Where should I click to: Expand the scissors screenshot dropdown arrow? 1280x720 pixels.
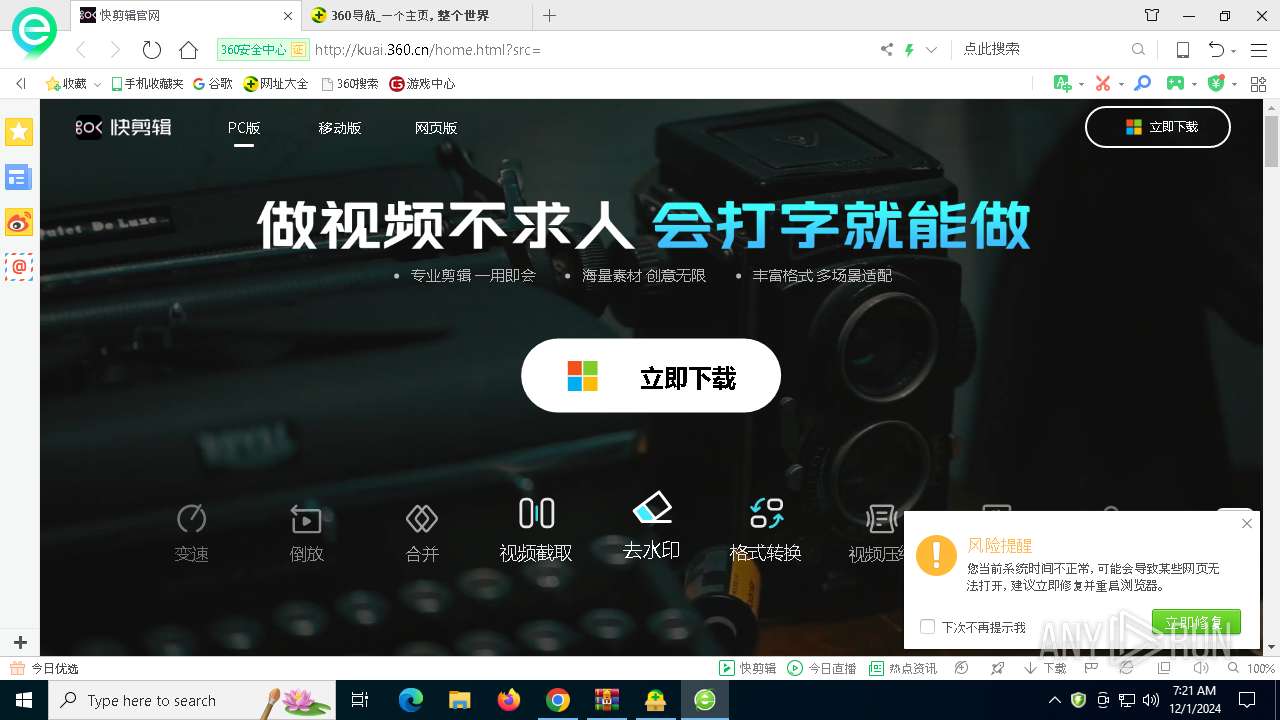pos(1121,85)
